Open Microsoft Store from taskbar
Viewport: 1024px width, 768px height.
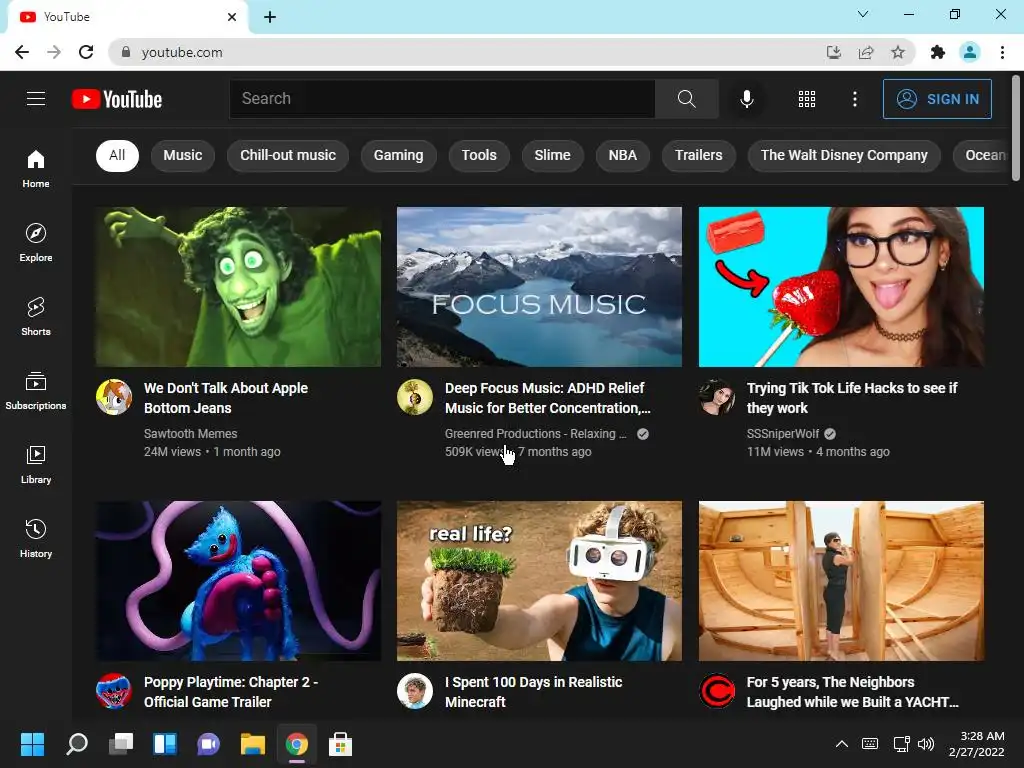pos(340,744)
